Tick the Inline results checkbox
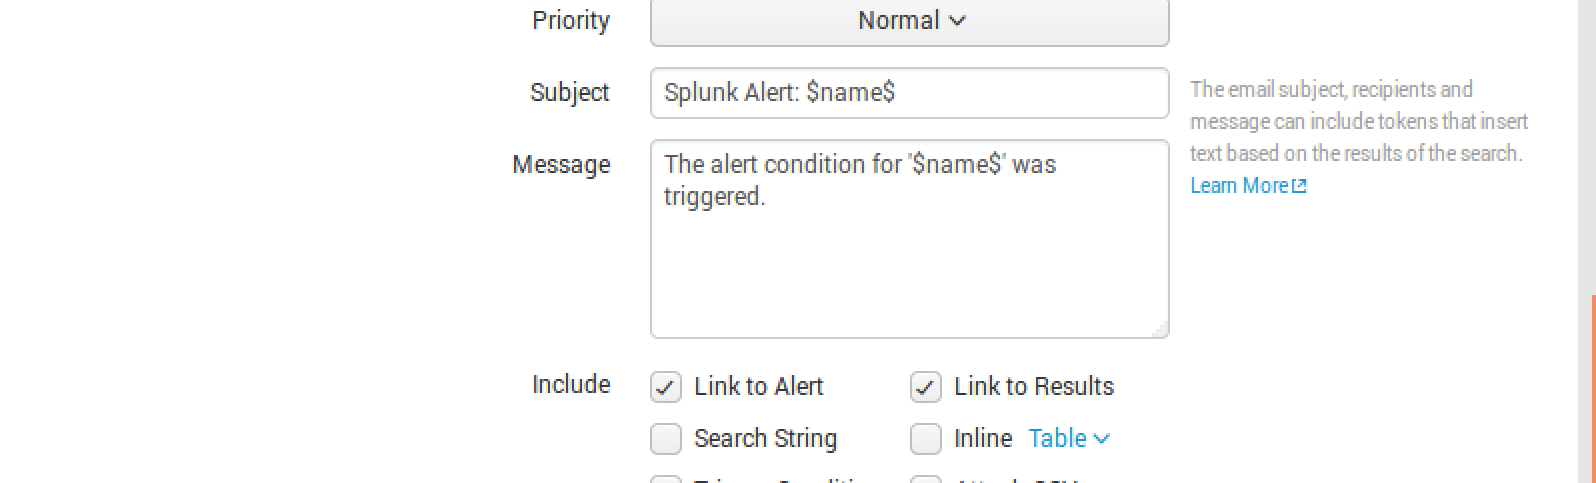Screen dimensions: 1596x483 click(926, 439)
